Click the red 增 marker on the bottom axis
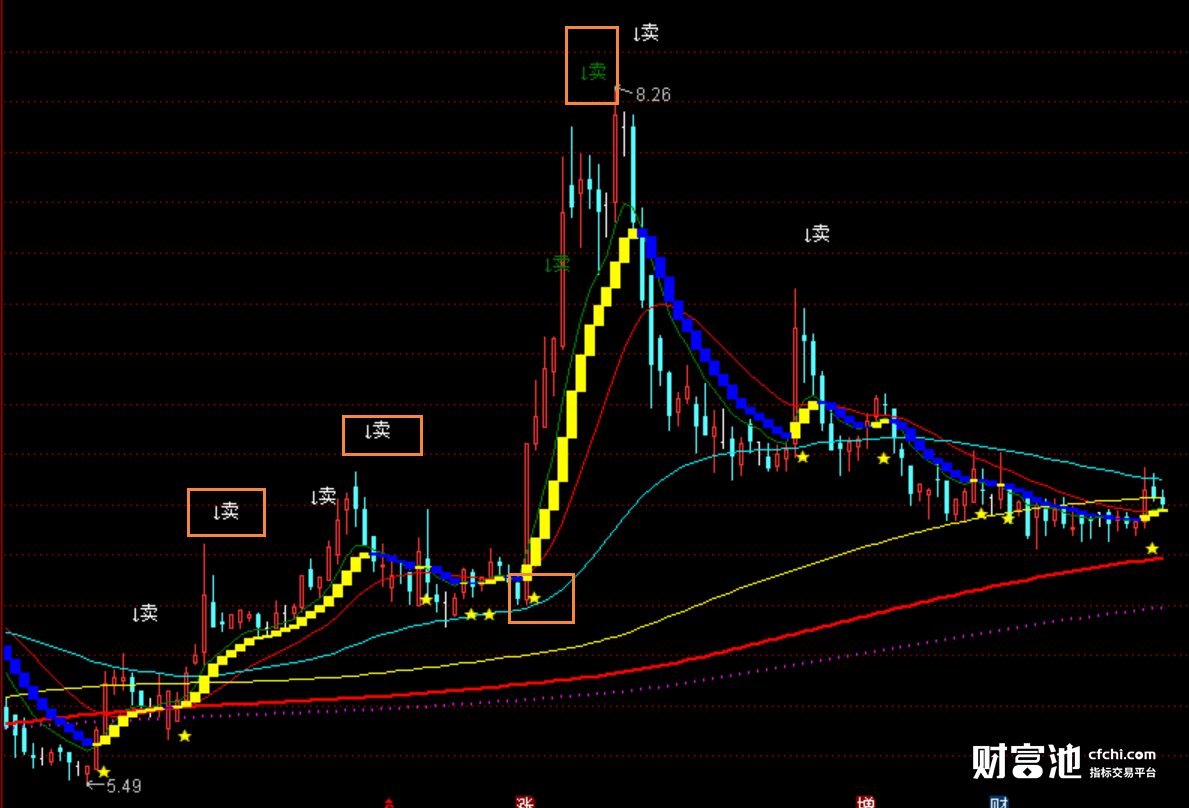The image size is (1189, 808). tap(865, 802)
